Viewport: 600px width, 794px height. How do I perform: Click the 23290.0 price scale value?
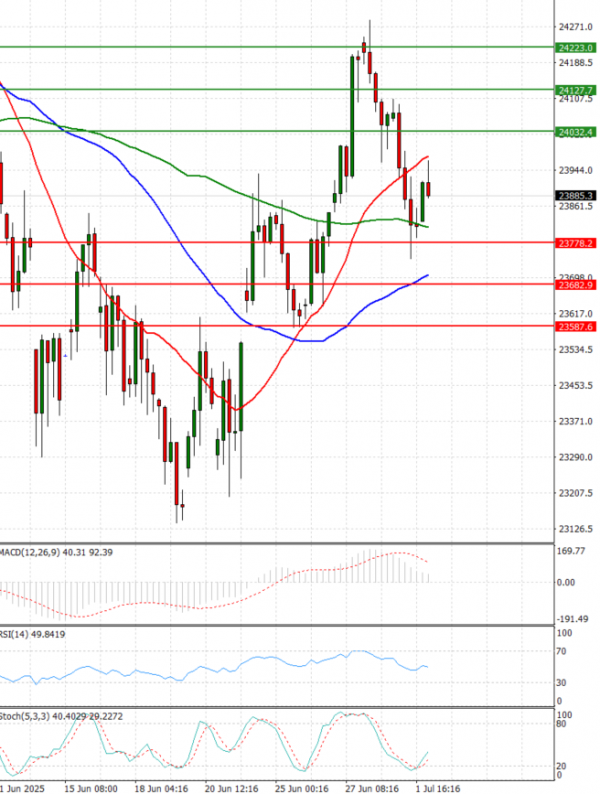(x=575, y=457)
